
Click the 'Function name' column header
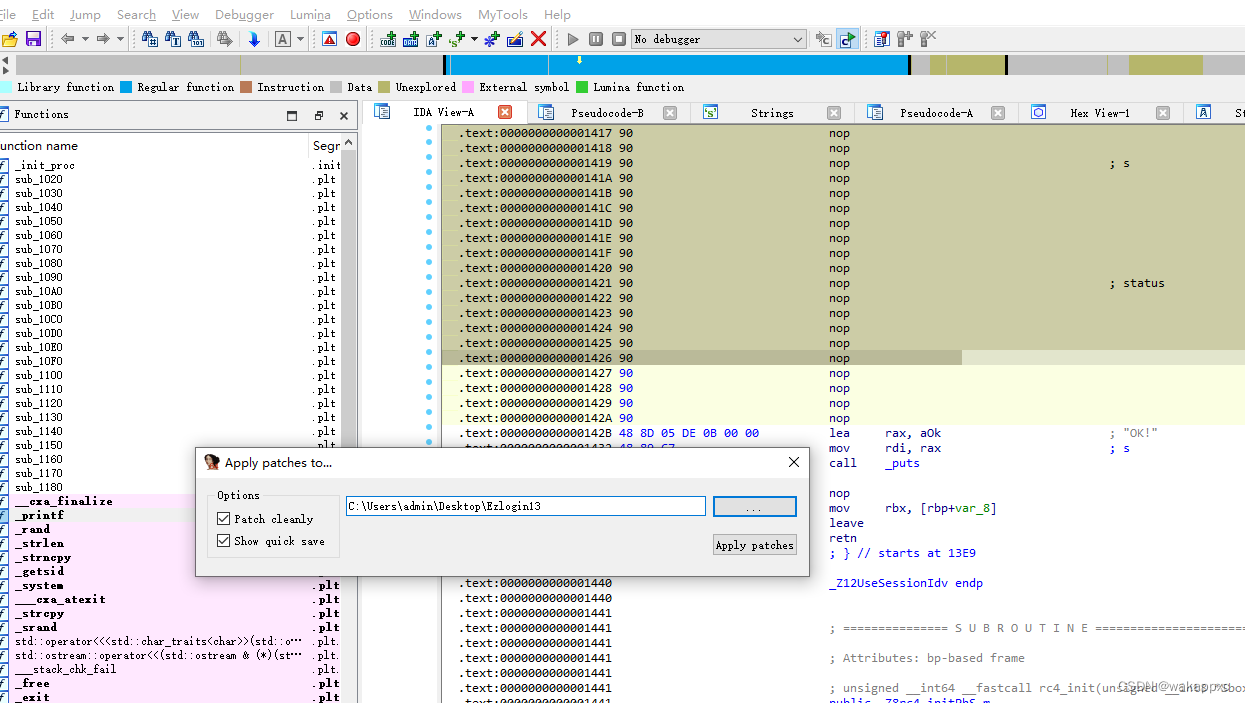click(153, 146)
